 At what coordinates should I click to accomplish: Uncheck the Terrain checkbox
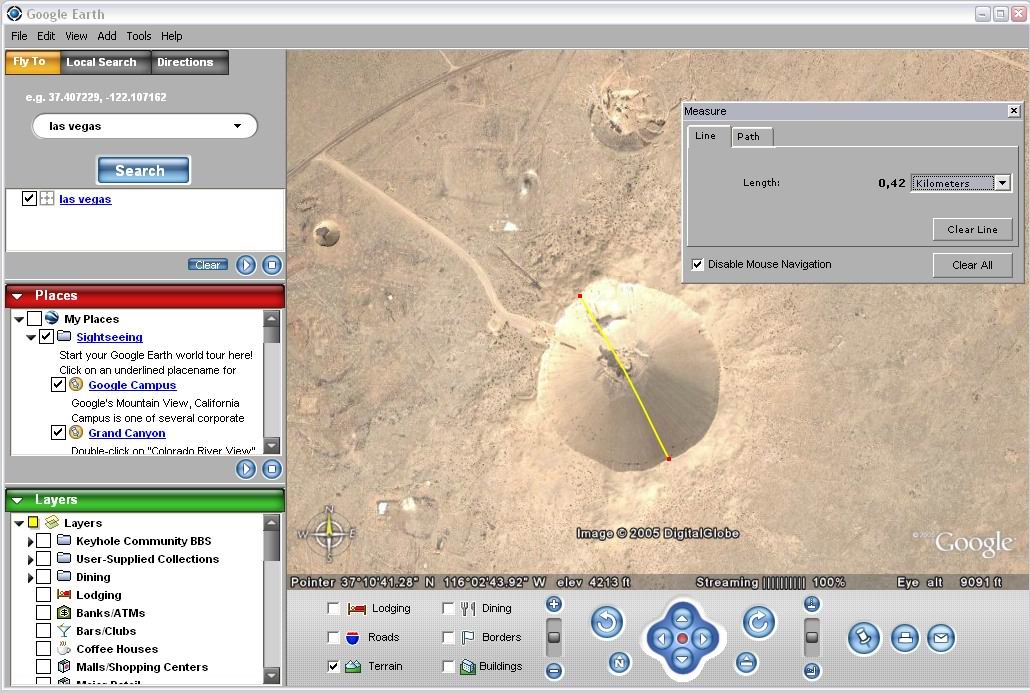(x=333, y=666)
